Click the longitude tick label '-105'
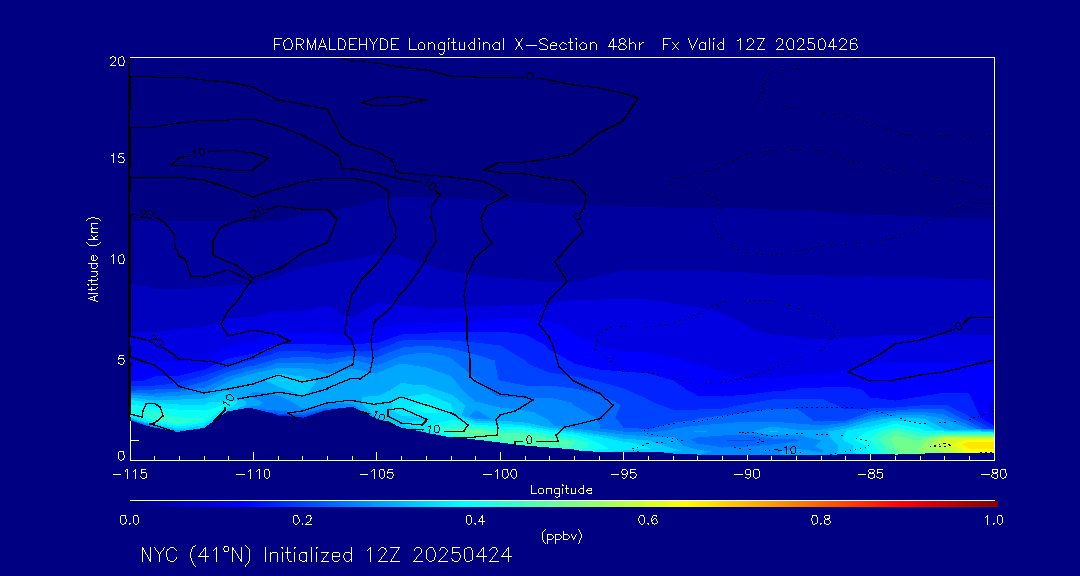Screen dimensions: 1080x576 (377, 475)
